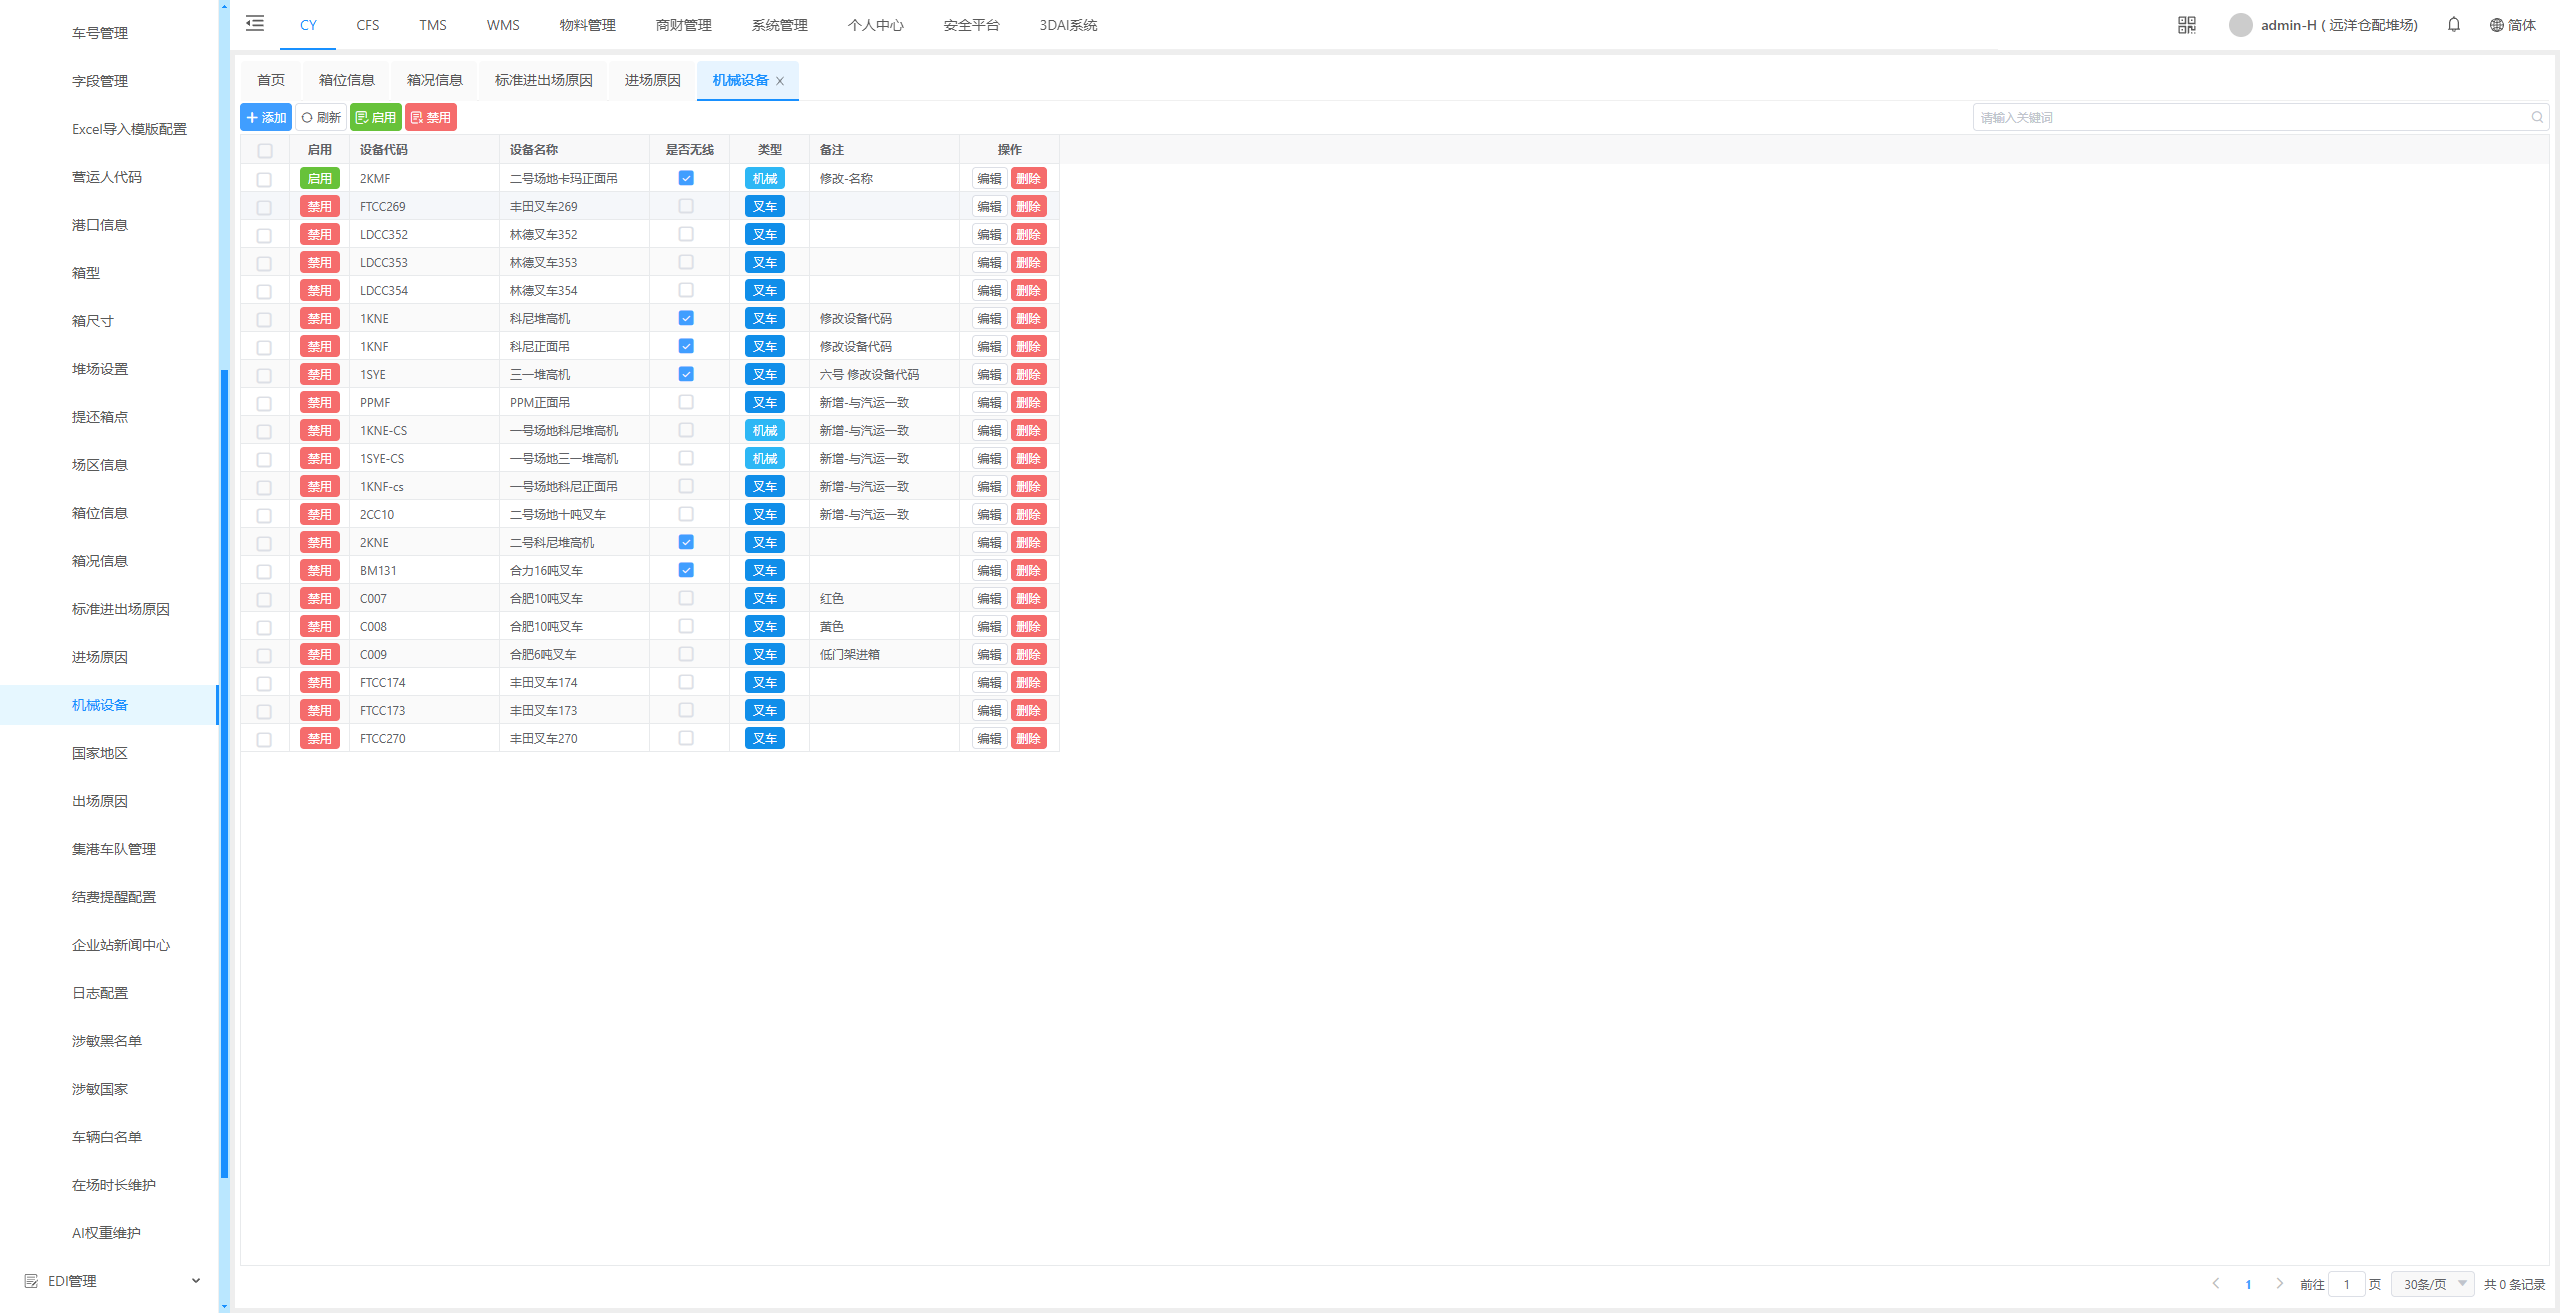Image resolution: width=2560 pixels, height=1313 pixels.
Task: Click the blue 添加 add button
Action: (266, 118)
